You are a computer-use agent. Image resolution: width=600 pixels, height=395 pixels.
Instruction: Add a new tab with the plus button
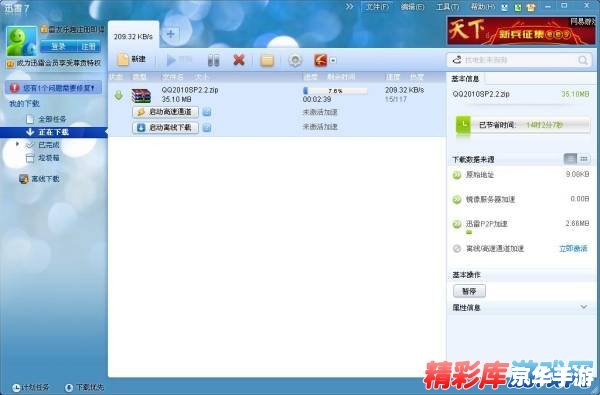coord(171,34)
